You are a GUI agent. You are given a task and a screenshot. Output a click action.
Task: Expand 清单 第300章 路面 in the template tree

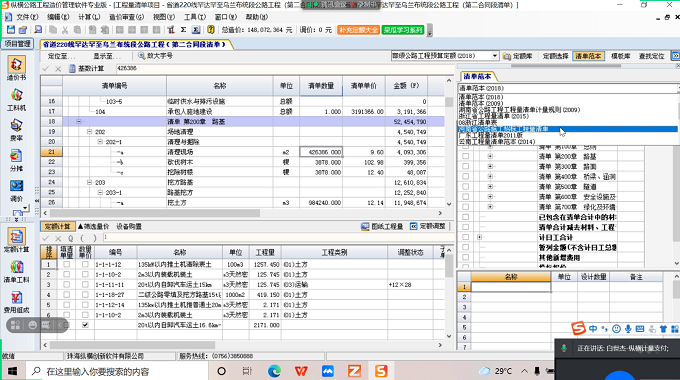[490, 167]
